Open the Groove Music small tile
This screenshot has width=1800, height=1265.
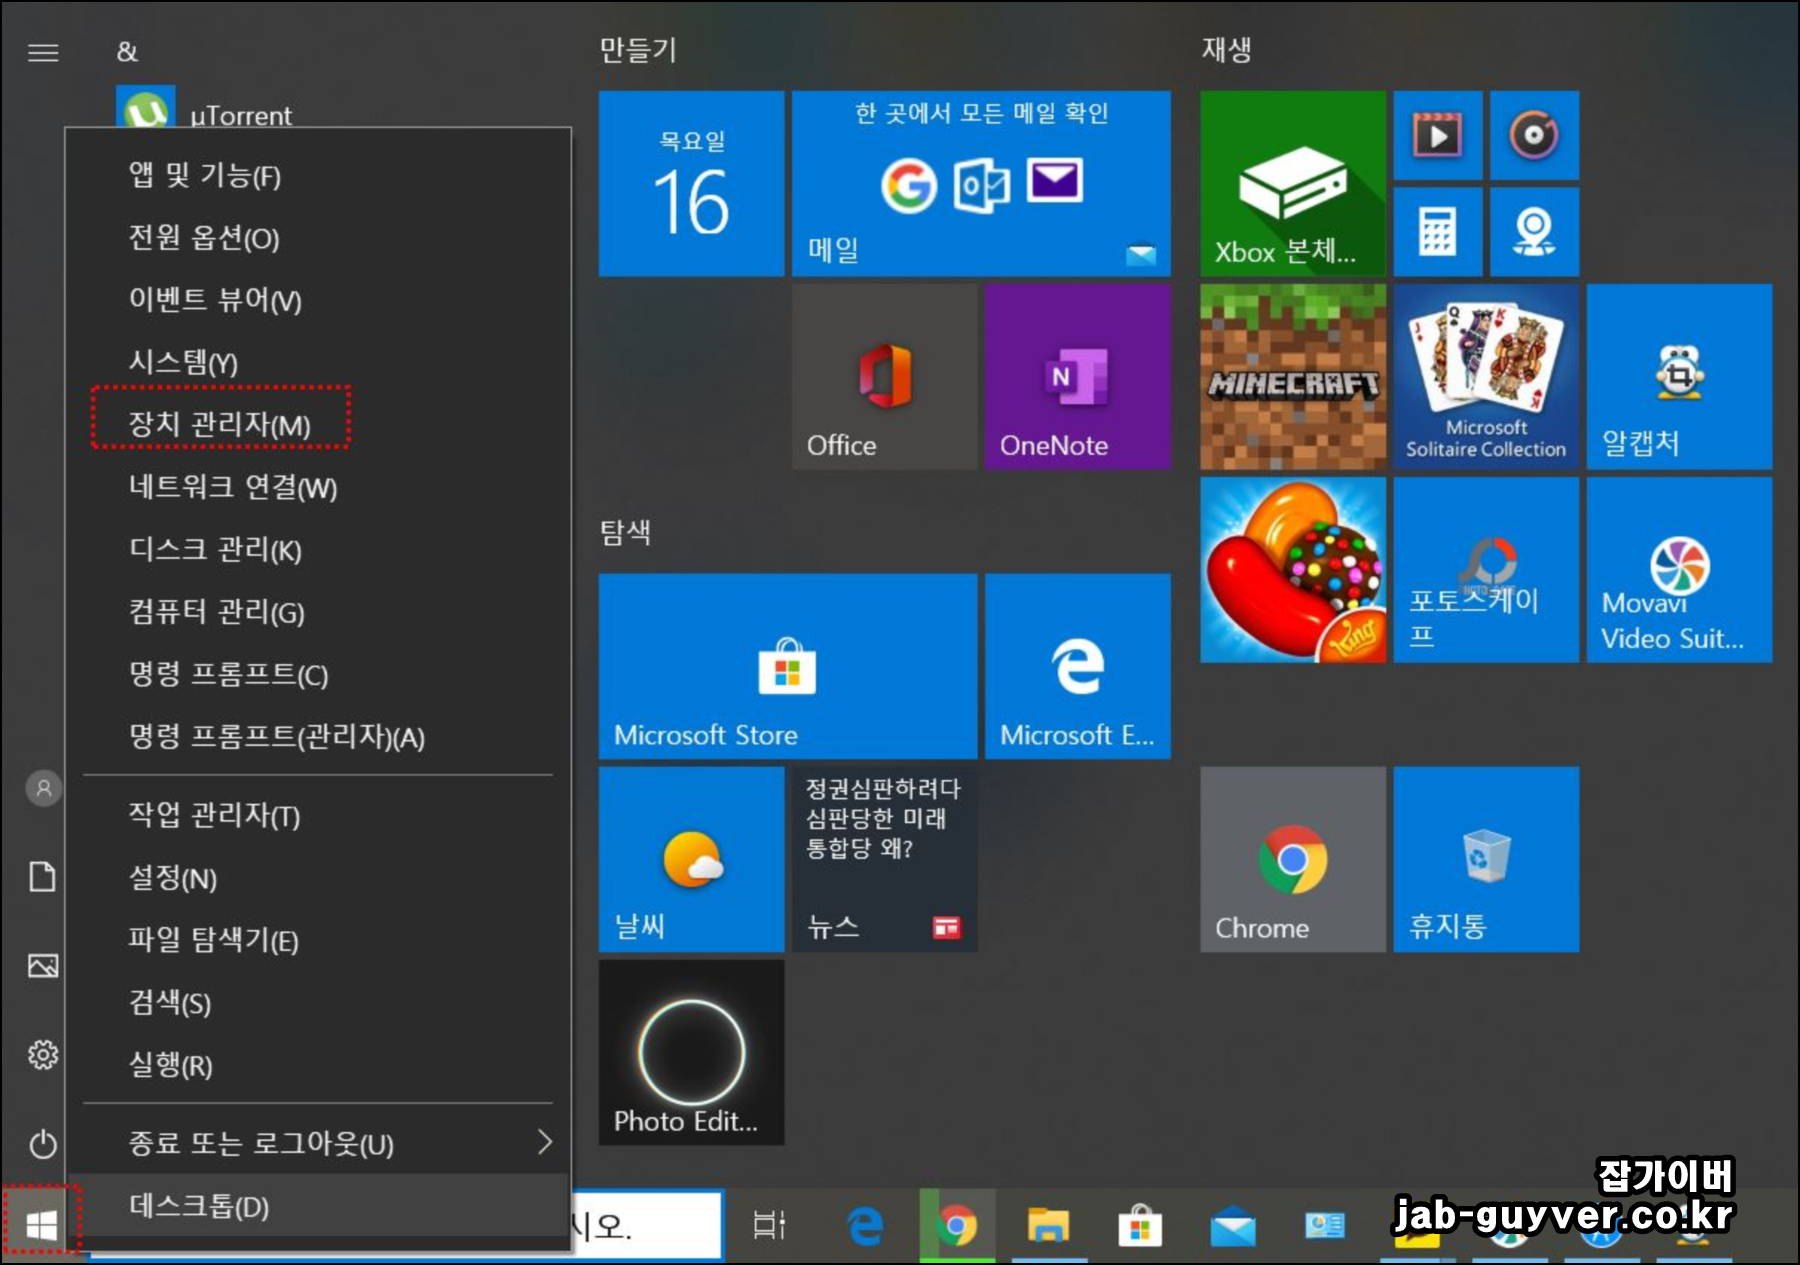pyautogui.click(x=1534, y=135)
